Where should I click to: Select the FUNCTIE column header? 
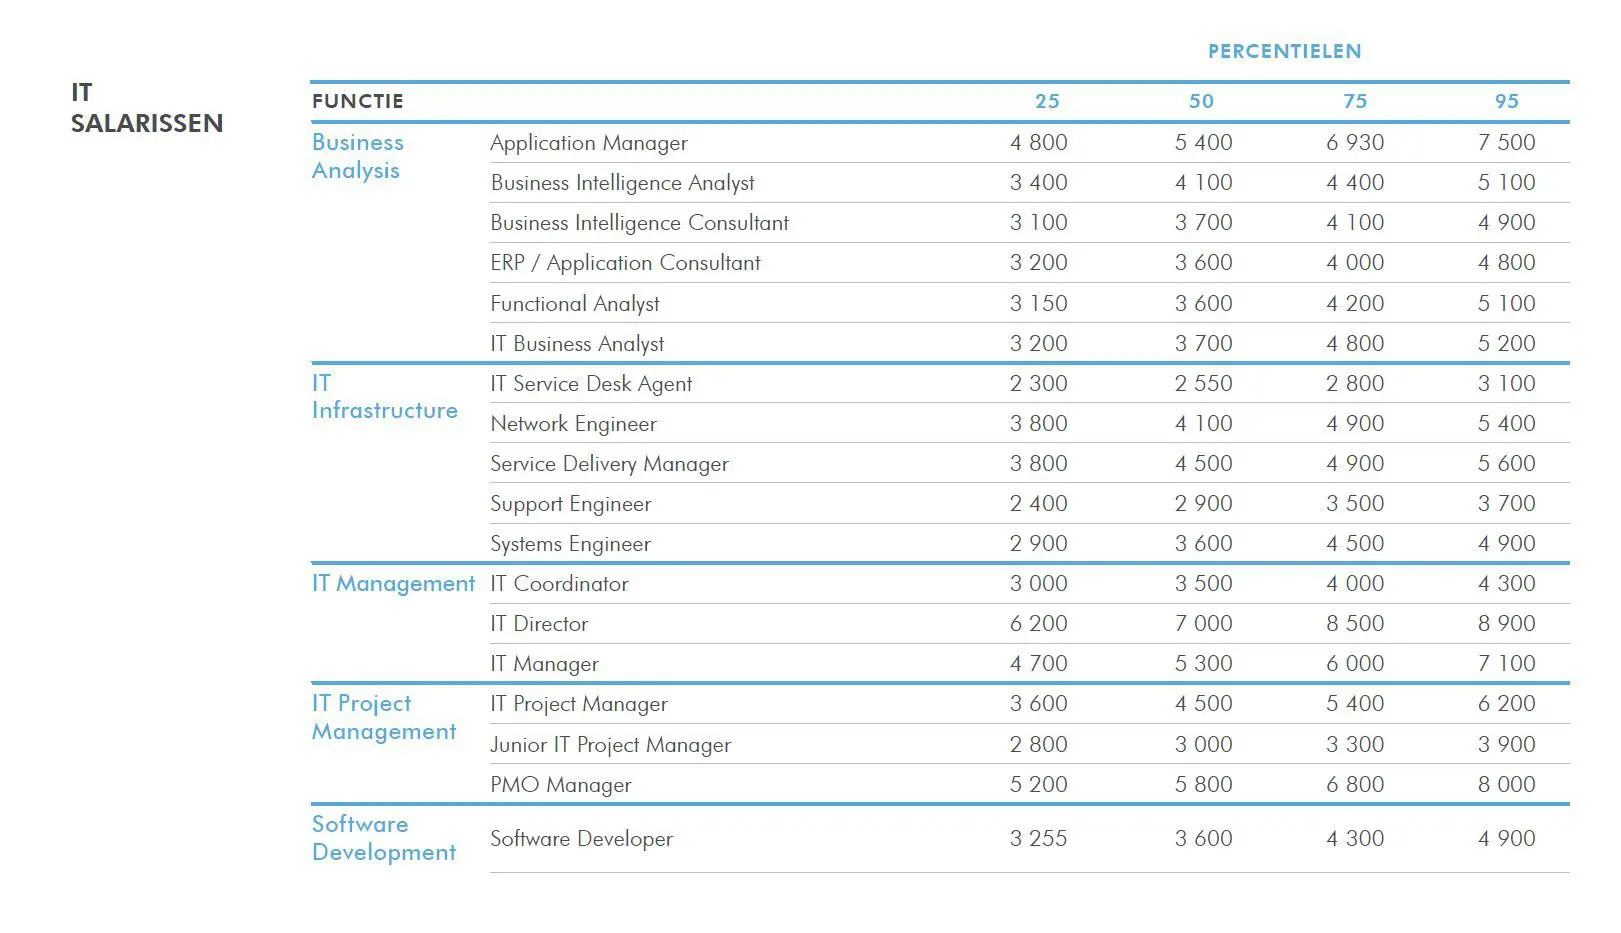358,101
